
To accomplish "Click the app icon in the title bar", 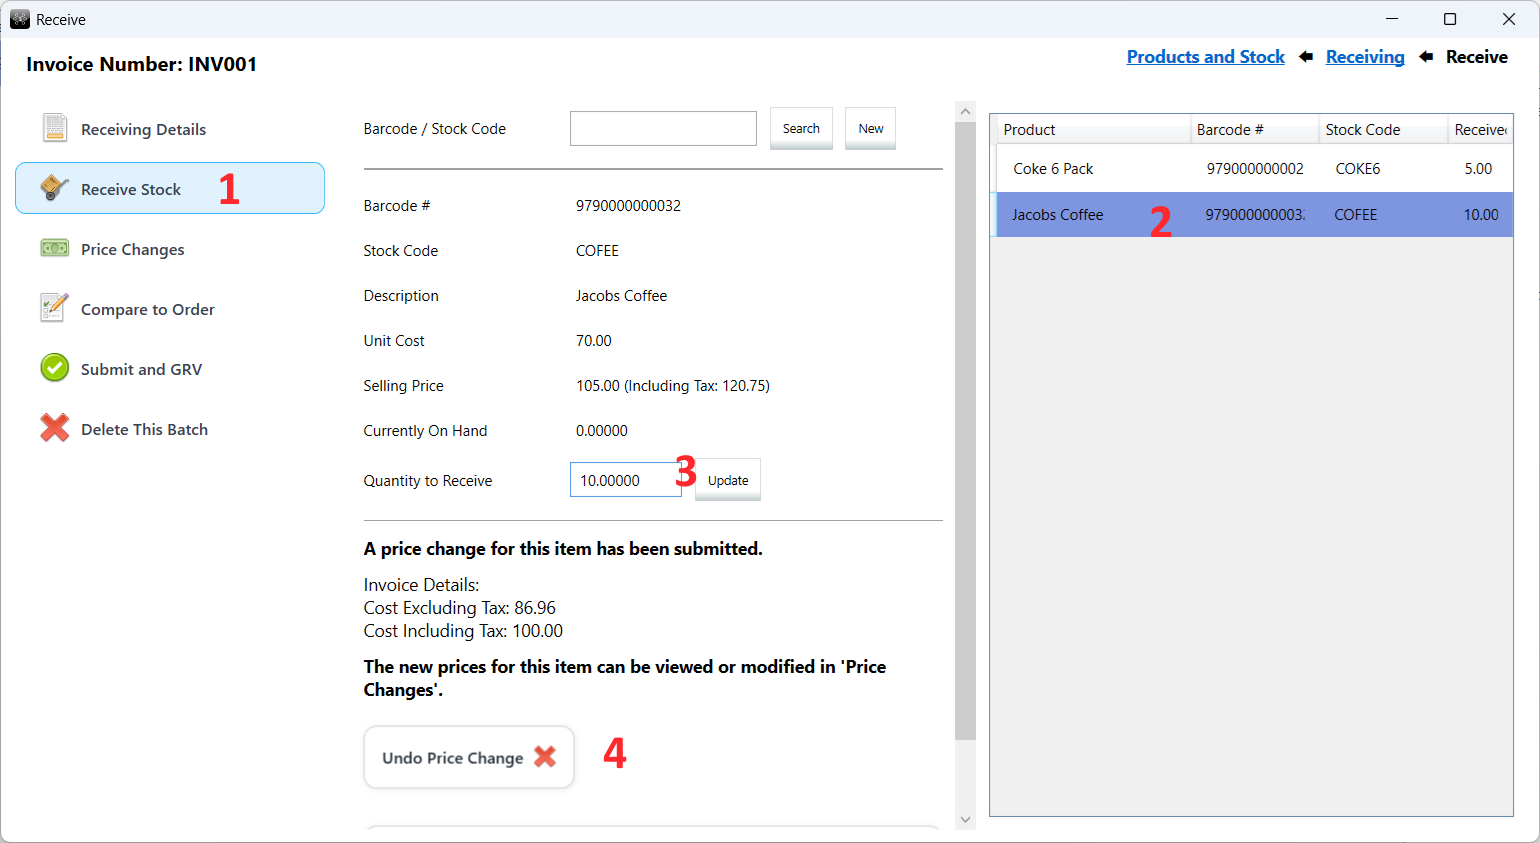I will pos(20,19).
